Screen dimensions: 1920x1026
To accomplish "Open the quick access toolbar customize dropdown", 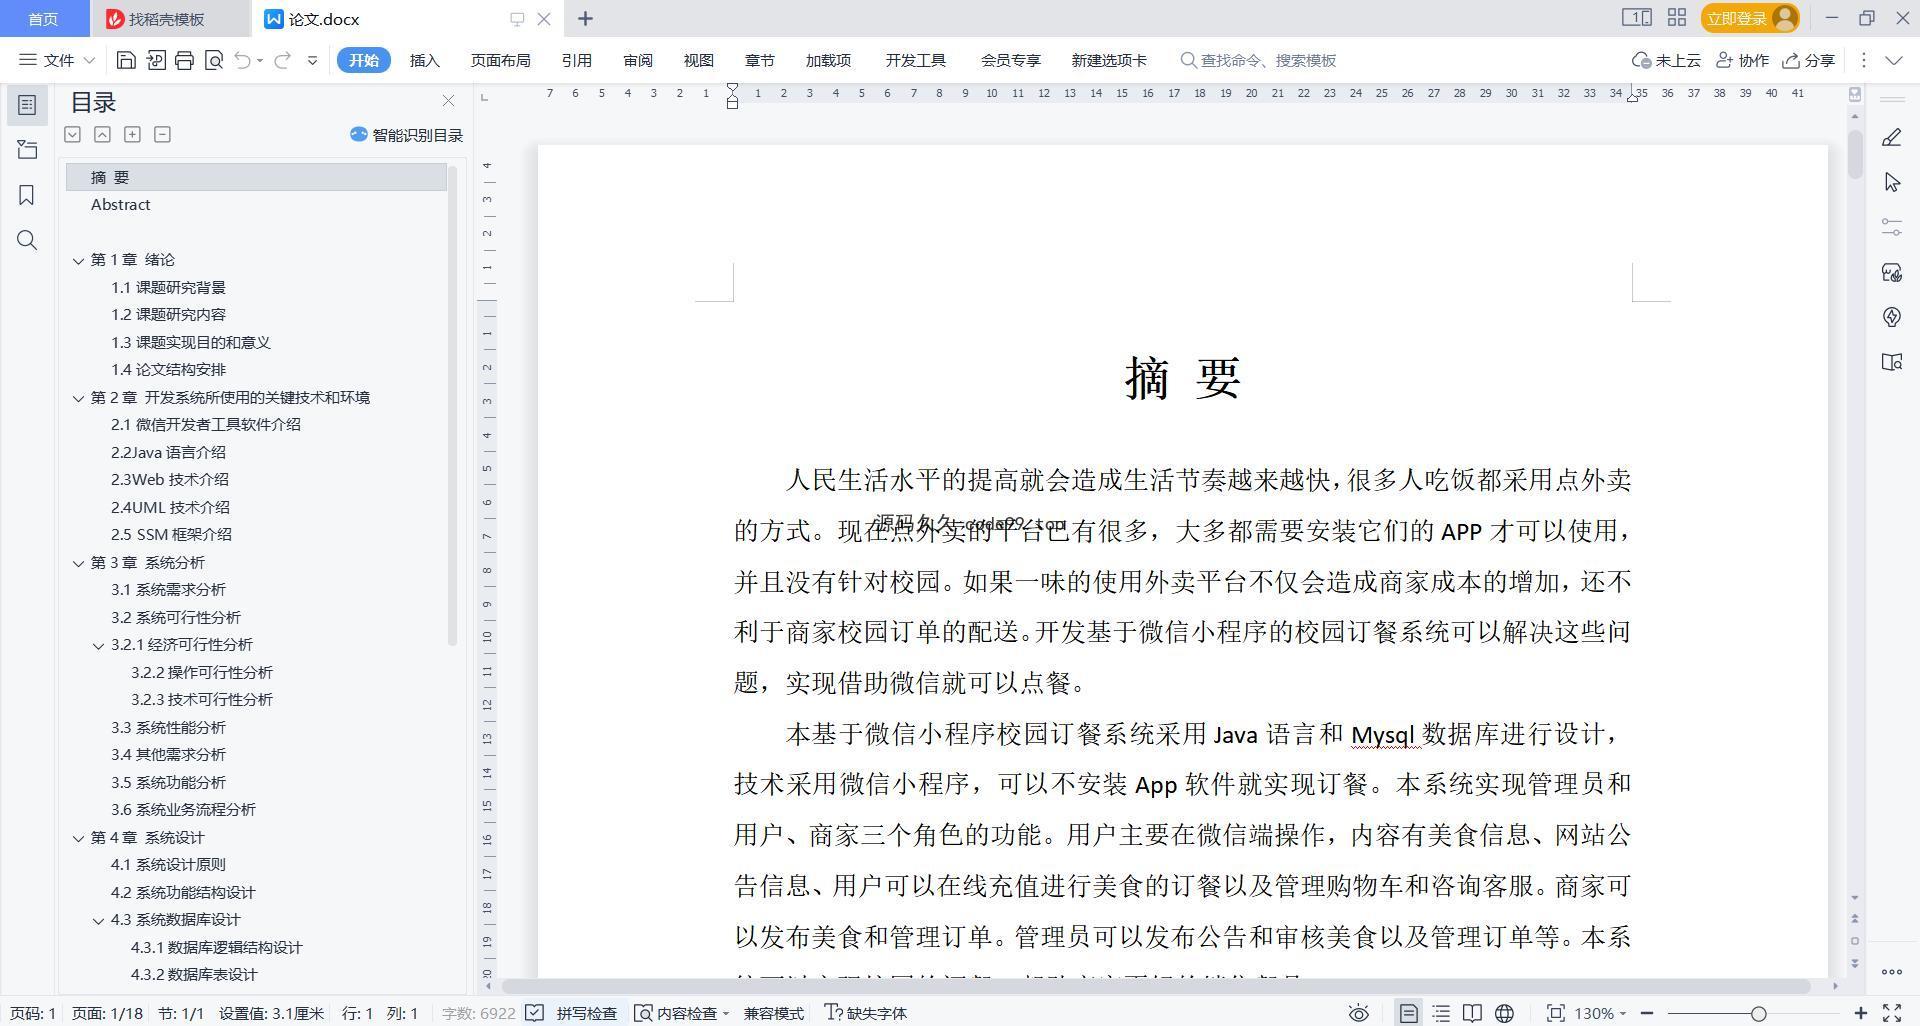I will coord(312,60).
